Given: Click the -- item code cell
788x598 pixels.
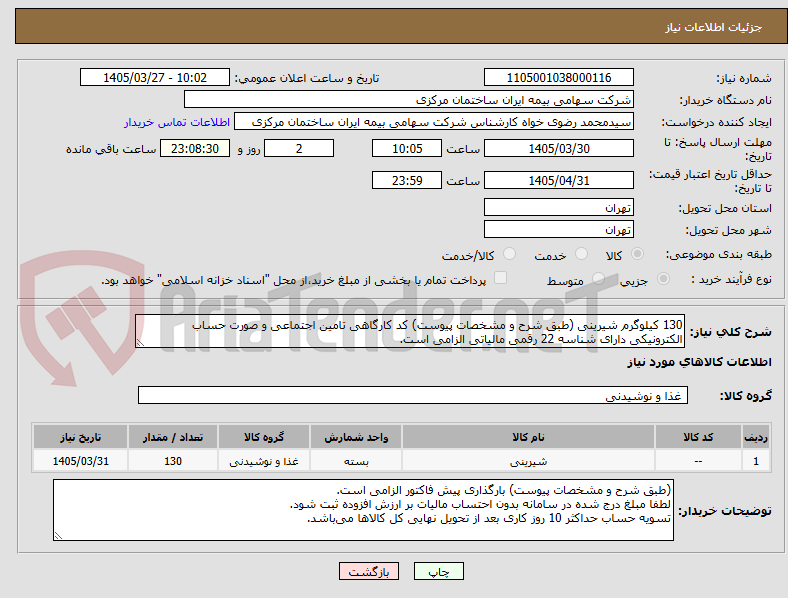Looking at the screenshot, I should [x=698, y=461].
